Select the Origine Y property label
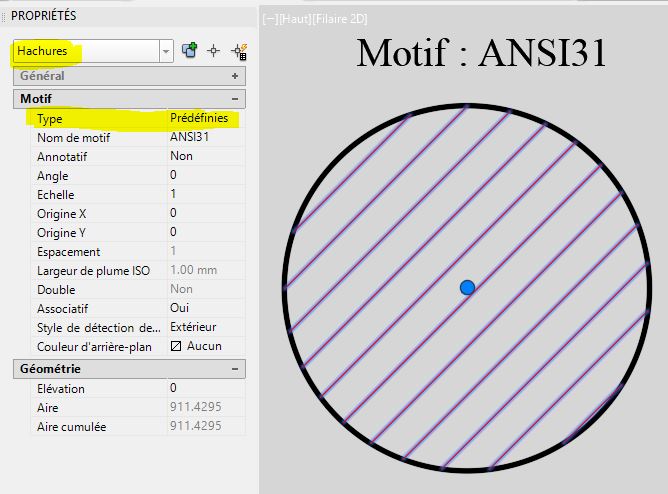The image size is (668, 494). pos(62,233)
